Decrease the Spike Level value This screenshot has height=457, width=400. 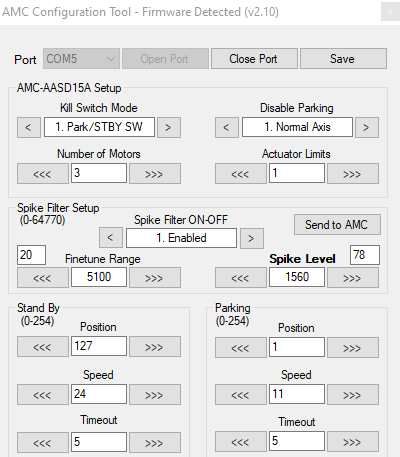[x=241, y=277]
